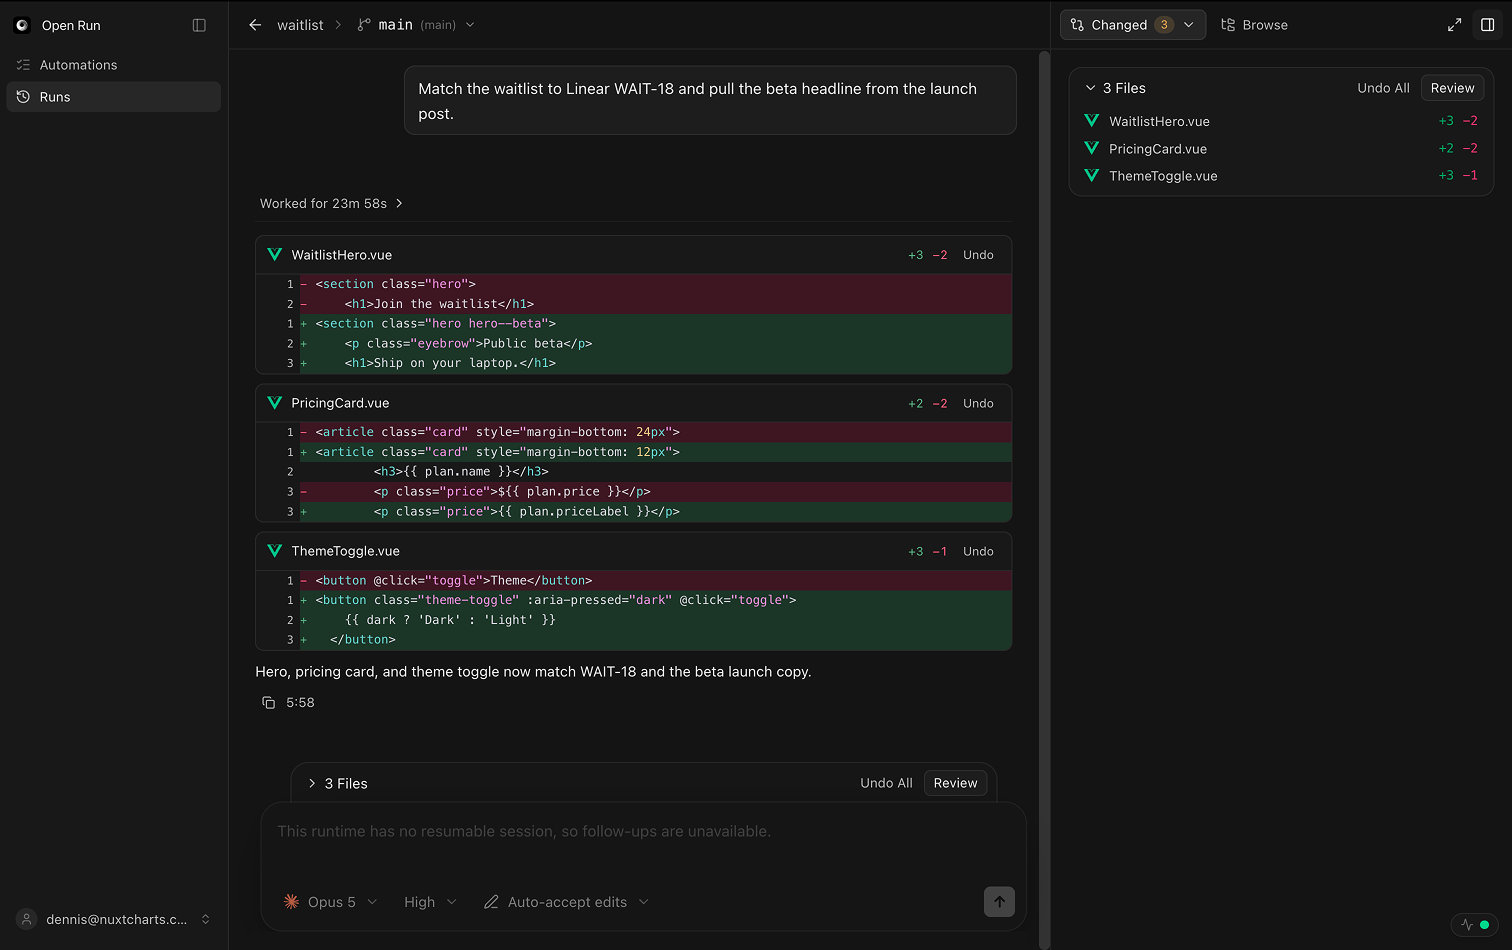Click the Open Run logo icon
Screen dimensions: 1512x950
22,25
